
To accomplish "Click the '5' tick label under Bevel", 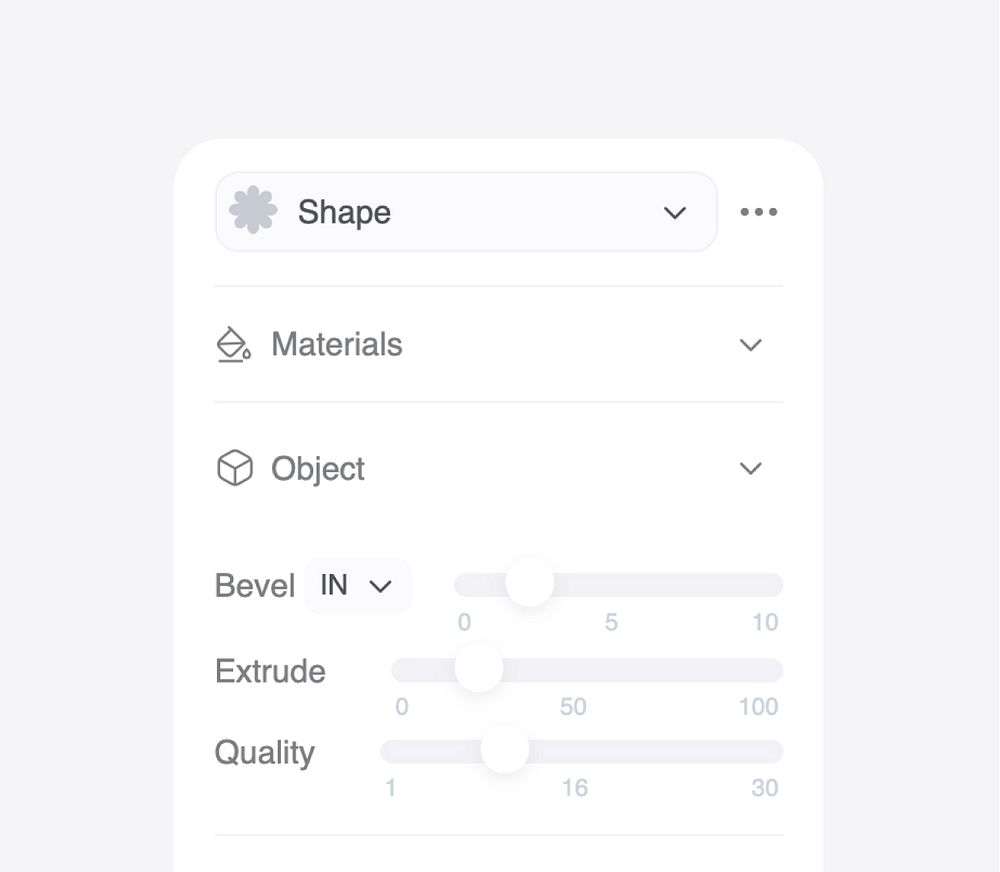I will (x=611, y=623).
